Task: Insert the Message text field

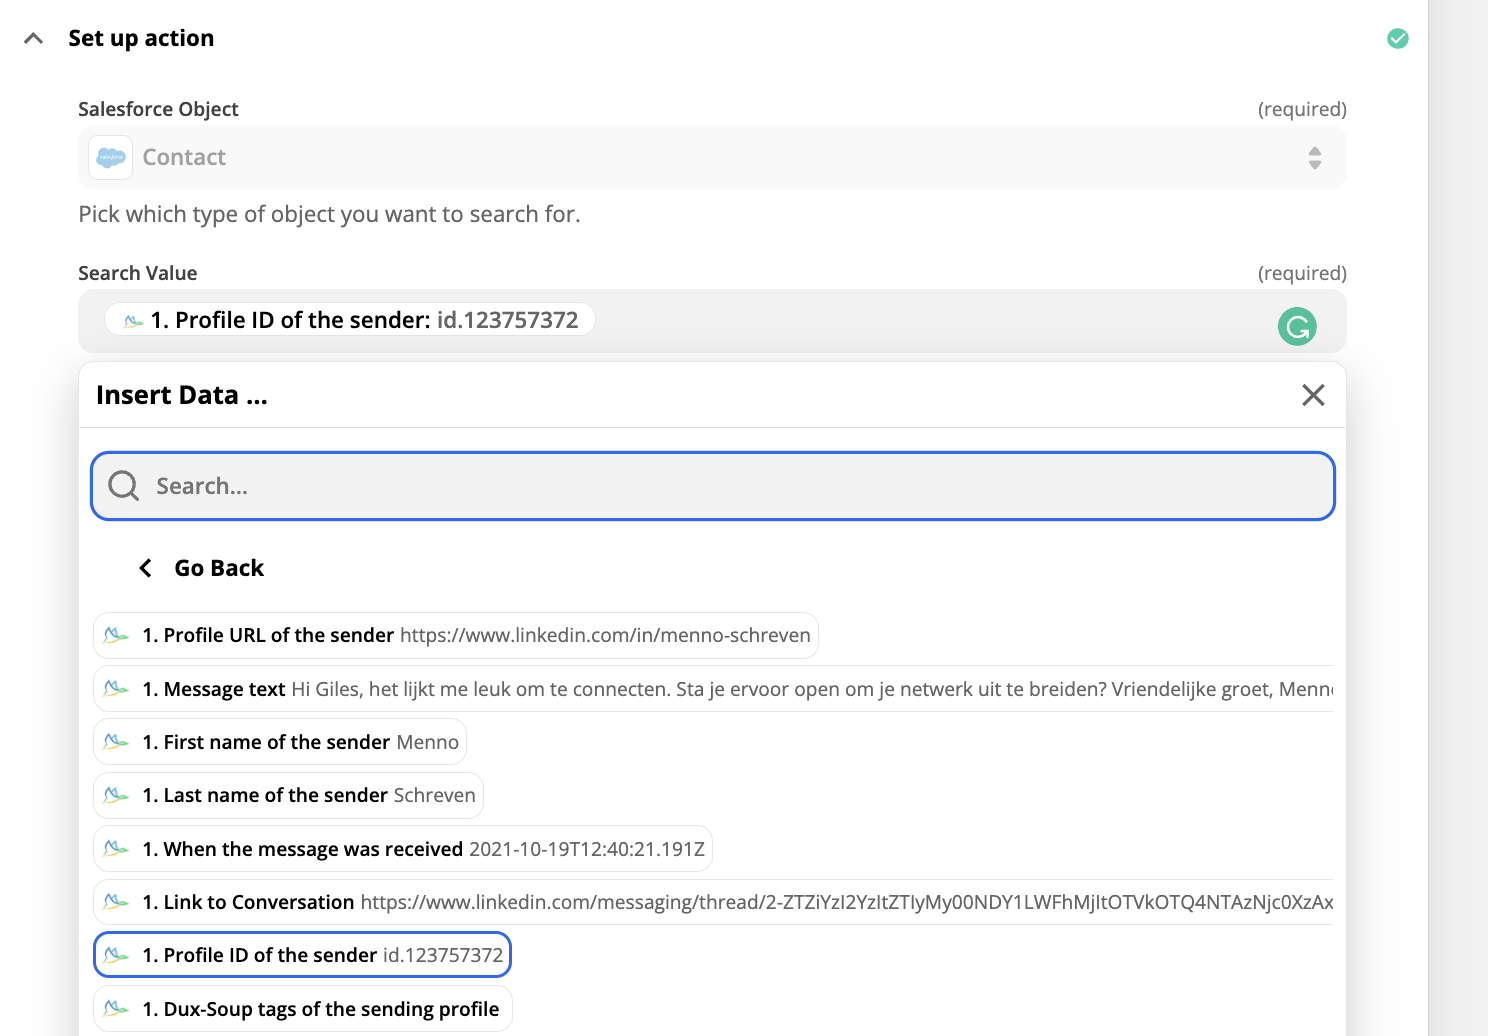Action: [714, 689]
